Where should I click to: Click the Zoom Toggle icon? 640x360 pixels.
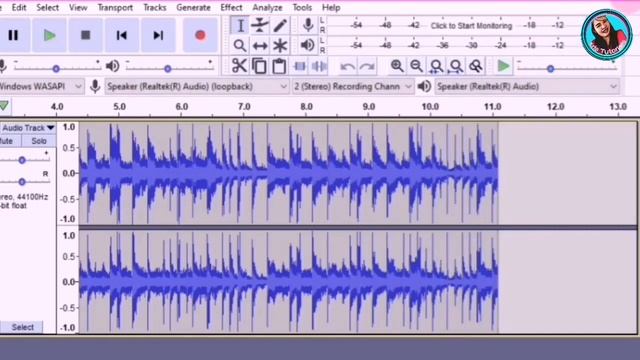point(476,66)
